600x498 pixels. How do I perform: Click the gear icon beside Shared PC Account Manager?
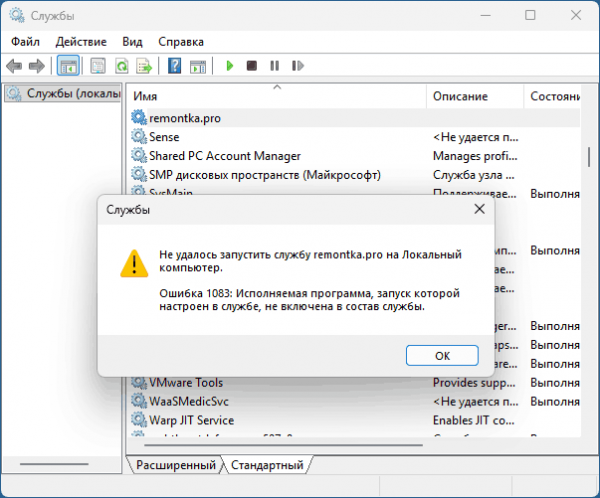tap(139, 155)
